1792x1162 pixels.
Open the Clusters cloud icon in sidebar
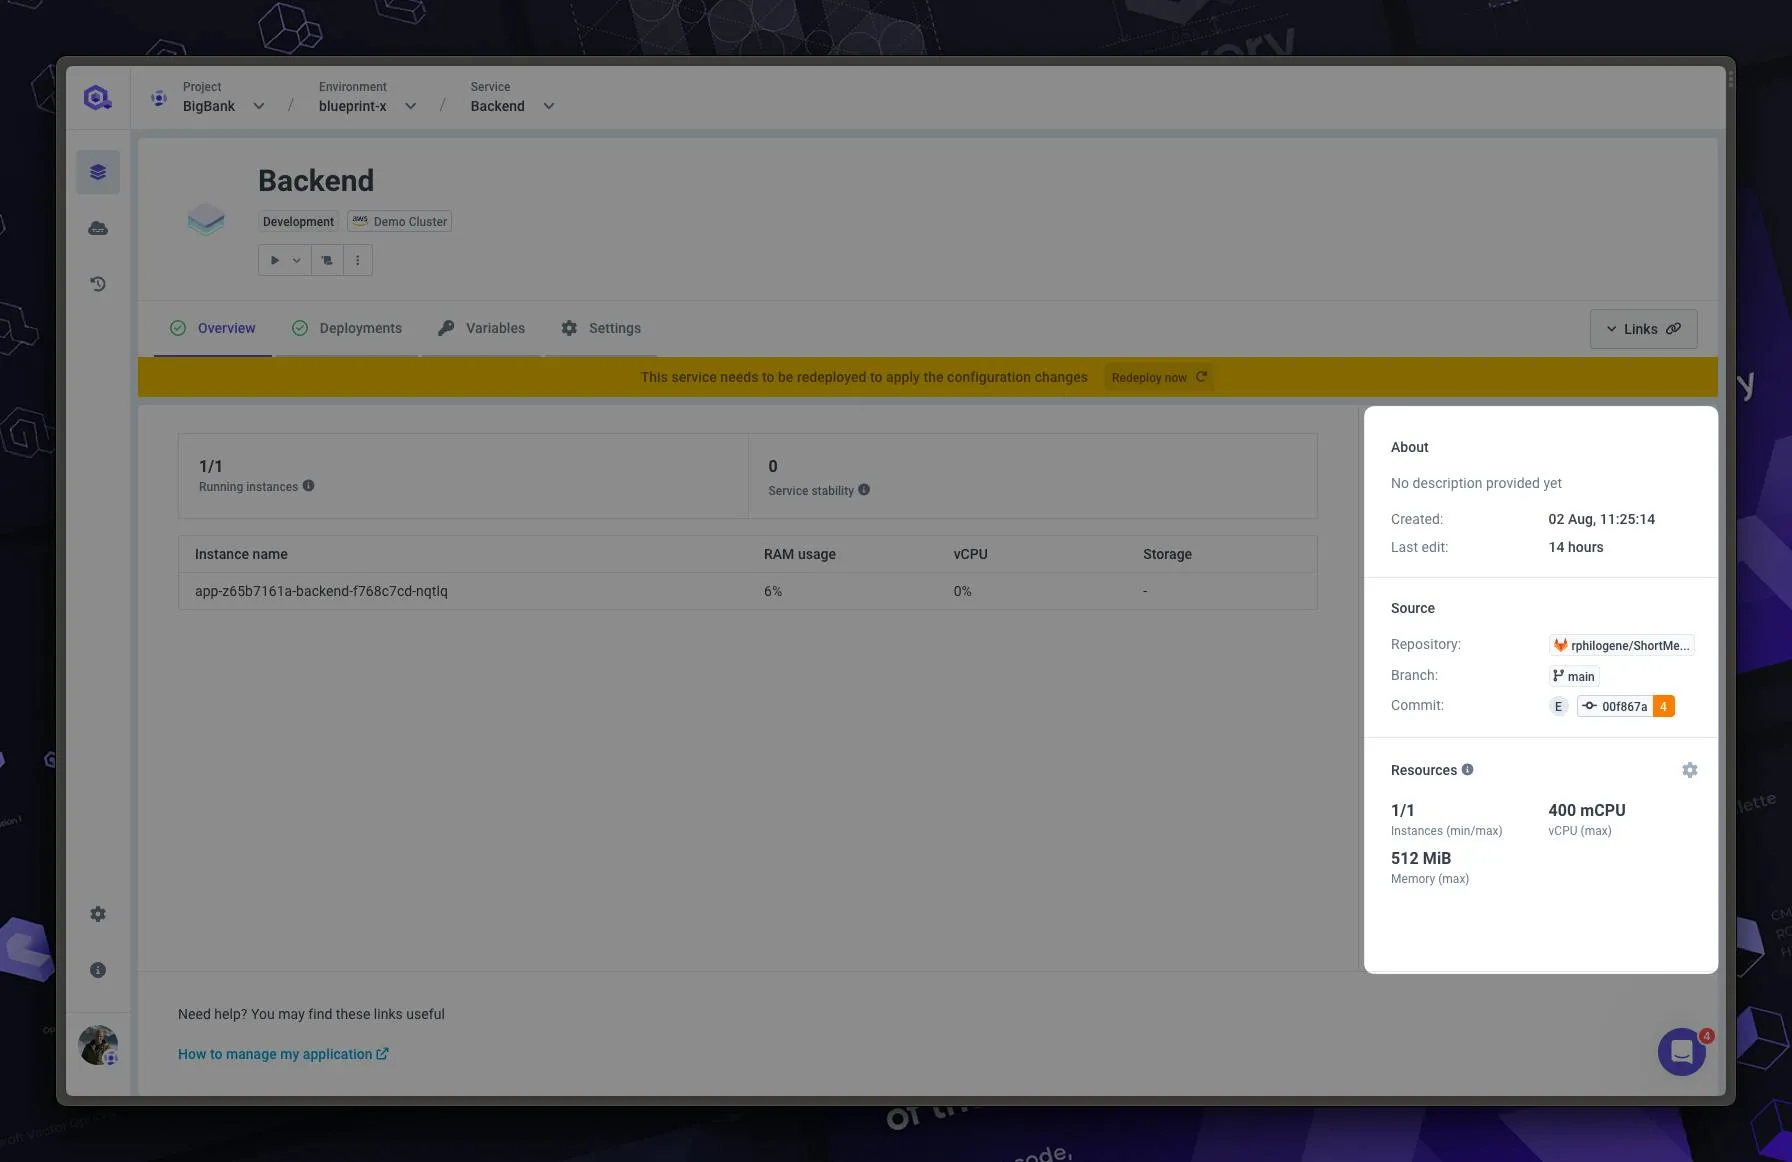[97, 227]
